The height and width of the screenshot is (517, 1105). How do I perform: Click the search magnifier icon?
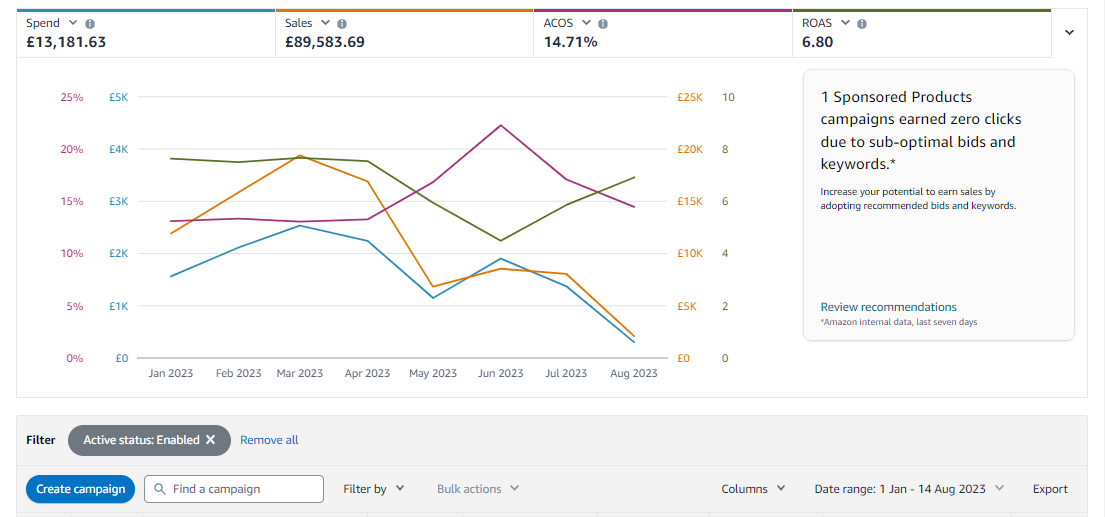(160, 489)
